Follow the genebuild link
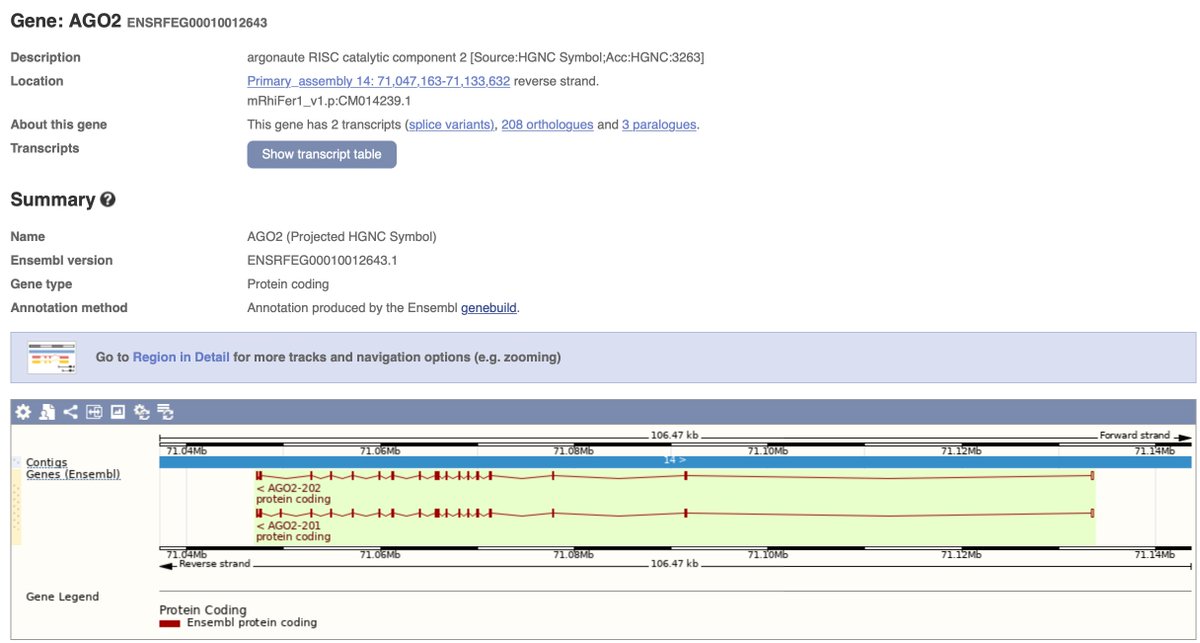 [488, 308]
